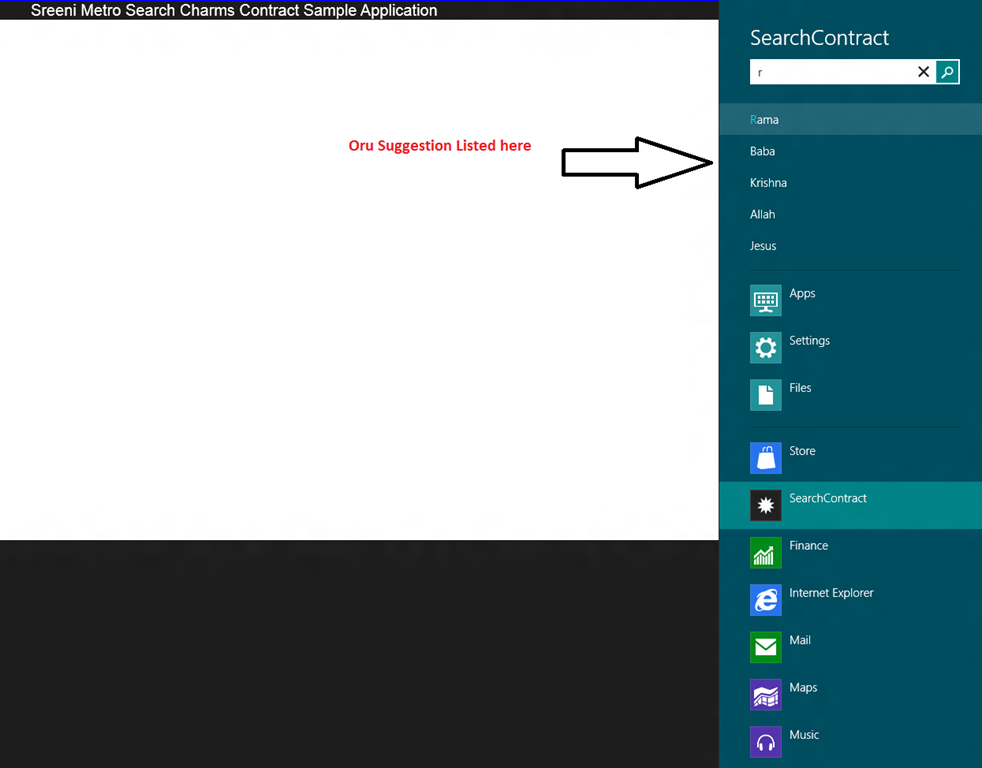Open the Finance chart icon
Viewport: 982px width, 768px height.
click(765, 553)
